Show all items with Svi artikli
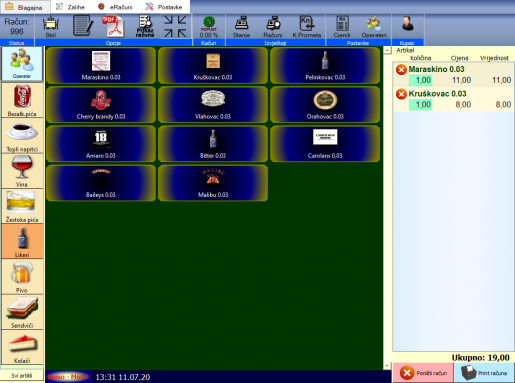 pos(22,375)
